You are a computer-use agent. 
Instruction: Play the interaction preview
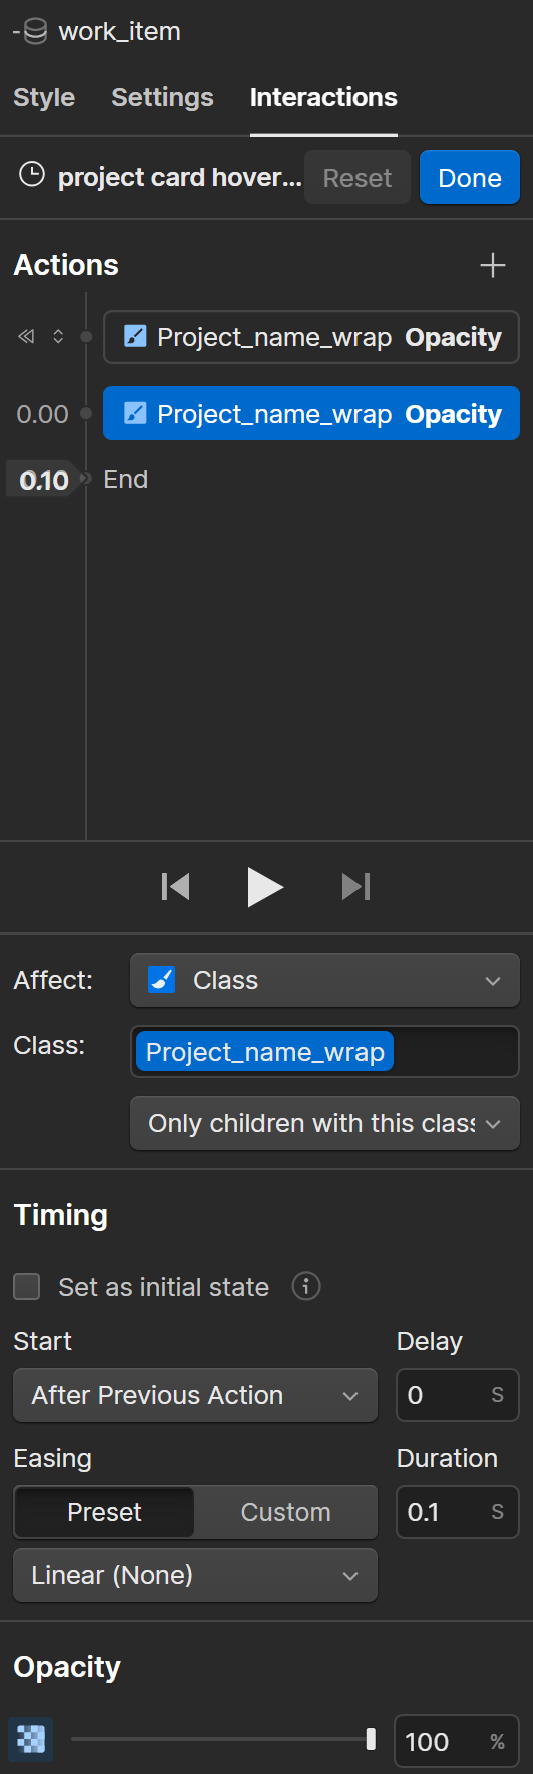[x=264, y=887]
